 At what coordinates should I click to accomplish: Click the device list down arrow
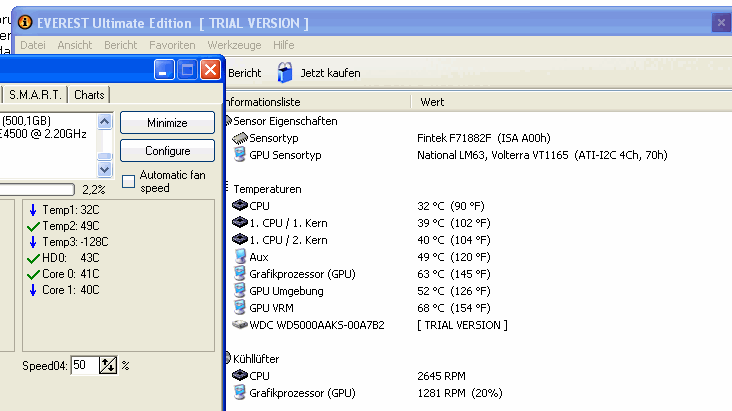105,170
